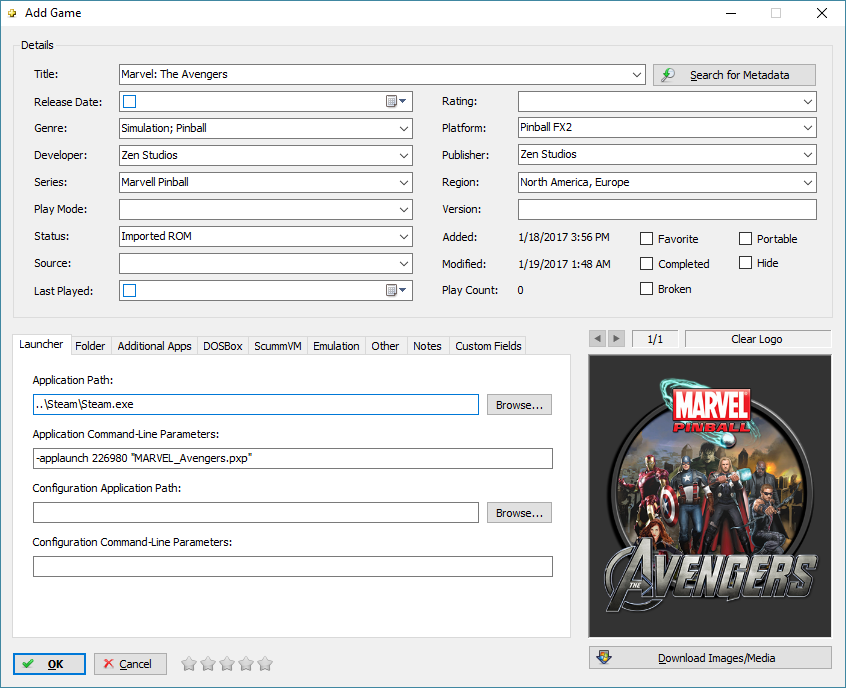Expand the Title dropdown
The image size is (846, 688).
pyautogui.click(x=637, y=74)
